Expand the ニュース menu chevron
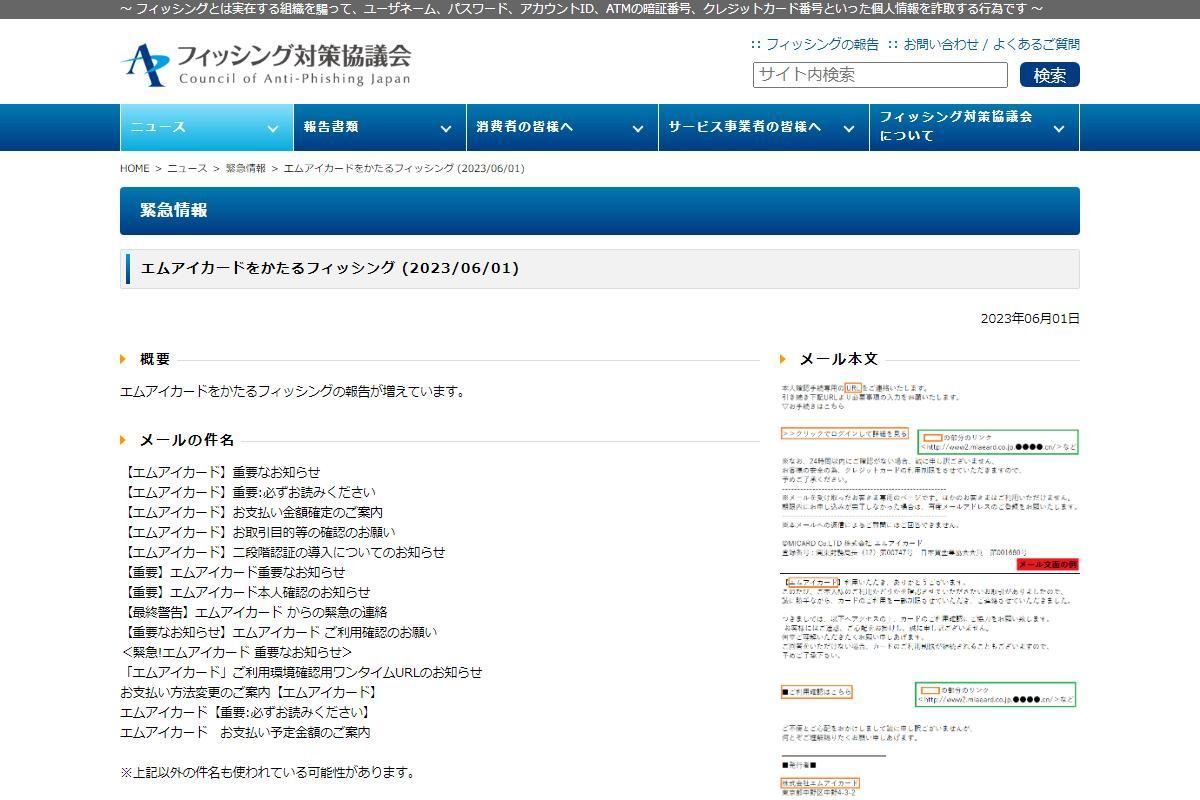 (272, 128)
